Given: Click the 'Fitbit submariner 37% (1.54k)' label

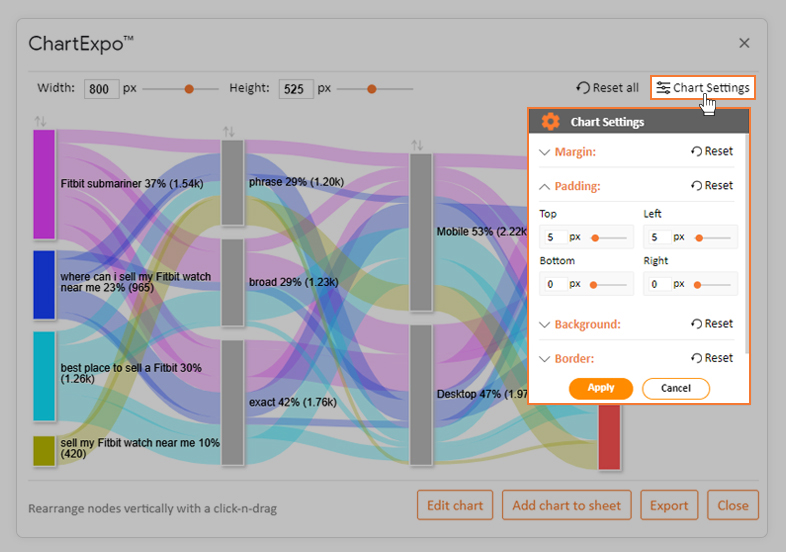Looking at the screenshot, I should (x=132, y=183).
